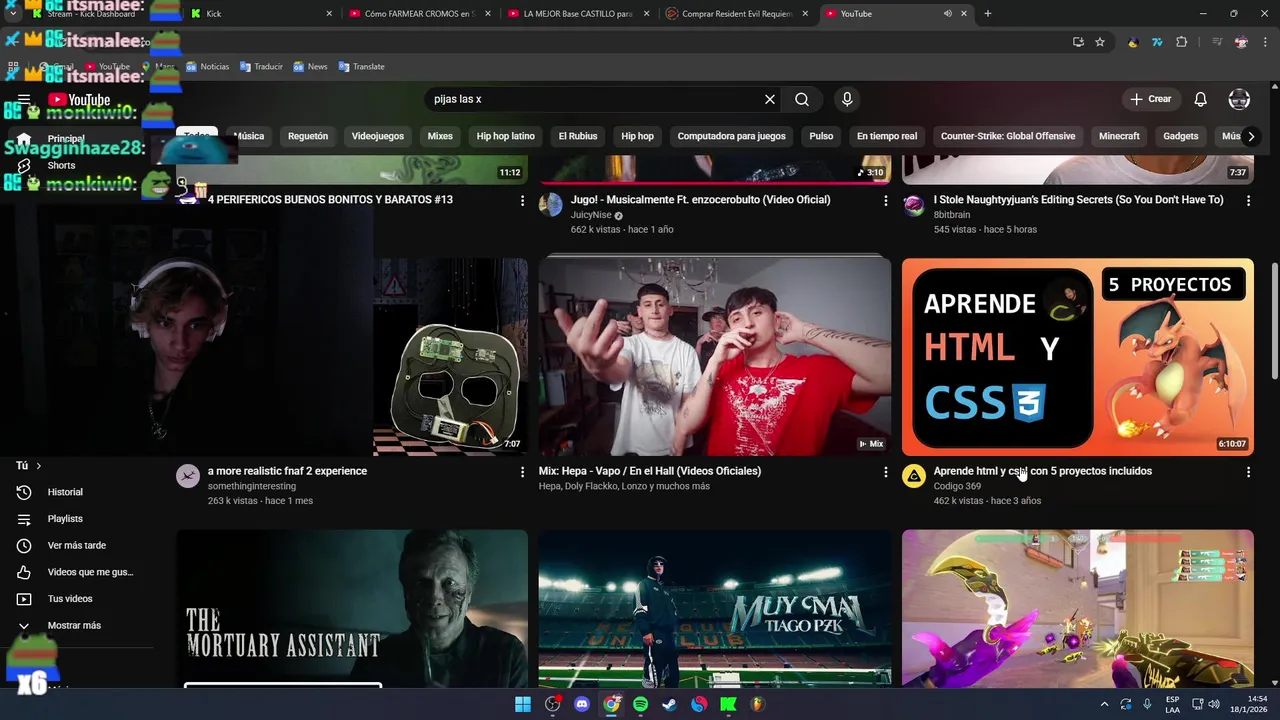The height and width of the screenshot is (720, 1280).
Task: Open Aprende html y css video title
Action: 1043,471
